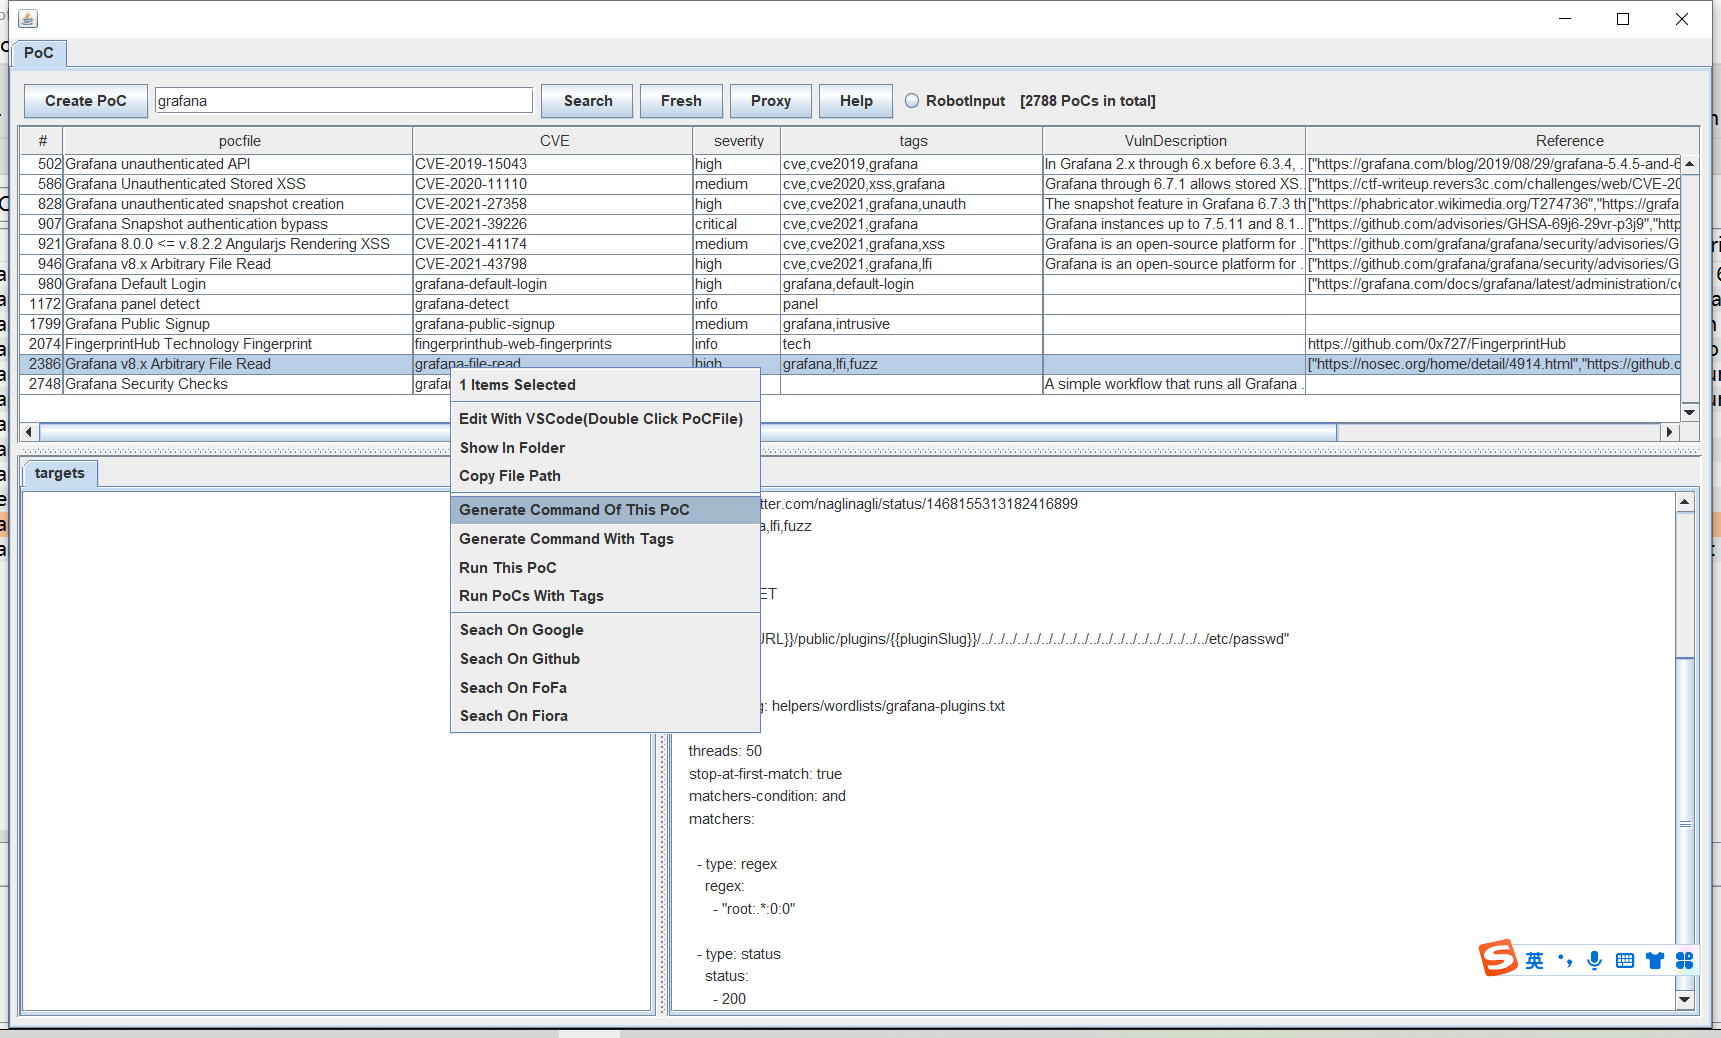Sort table by severity column header
The height and width of the screenshot is (1038, 1721).
[x=737, y=141]
